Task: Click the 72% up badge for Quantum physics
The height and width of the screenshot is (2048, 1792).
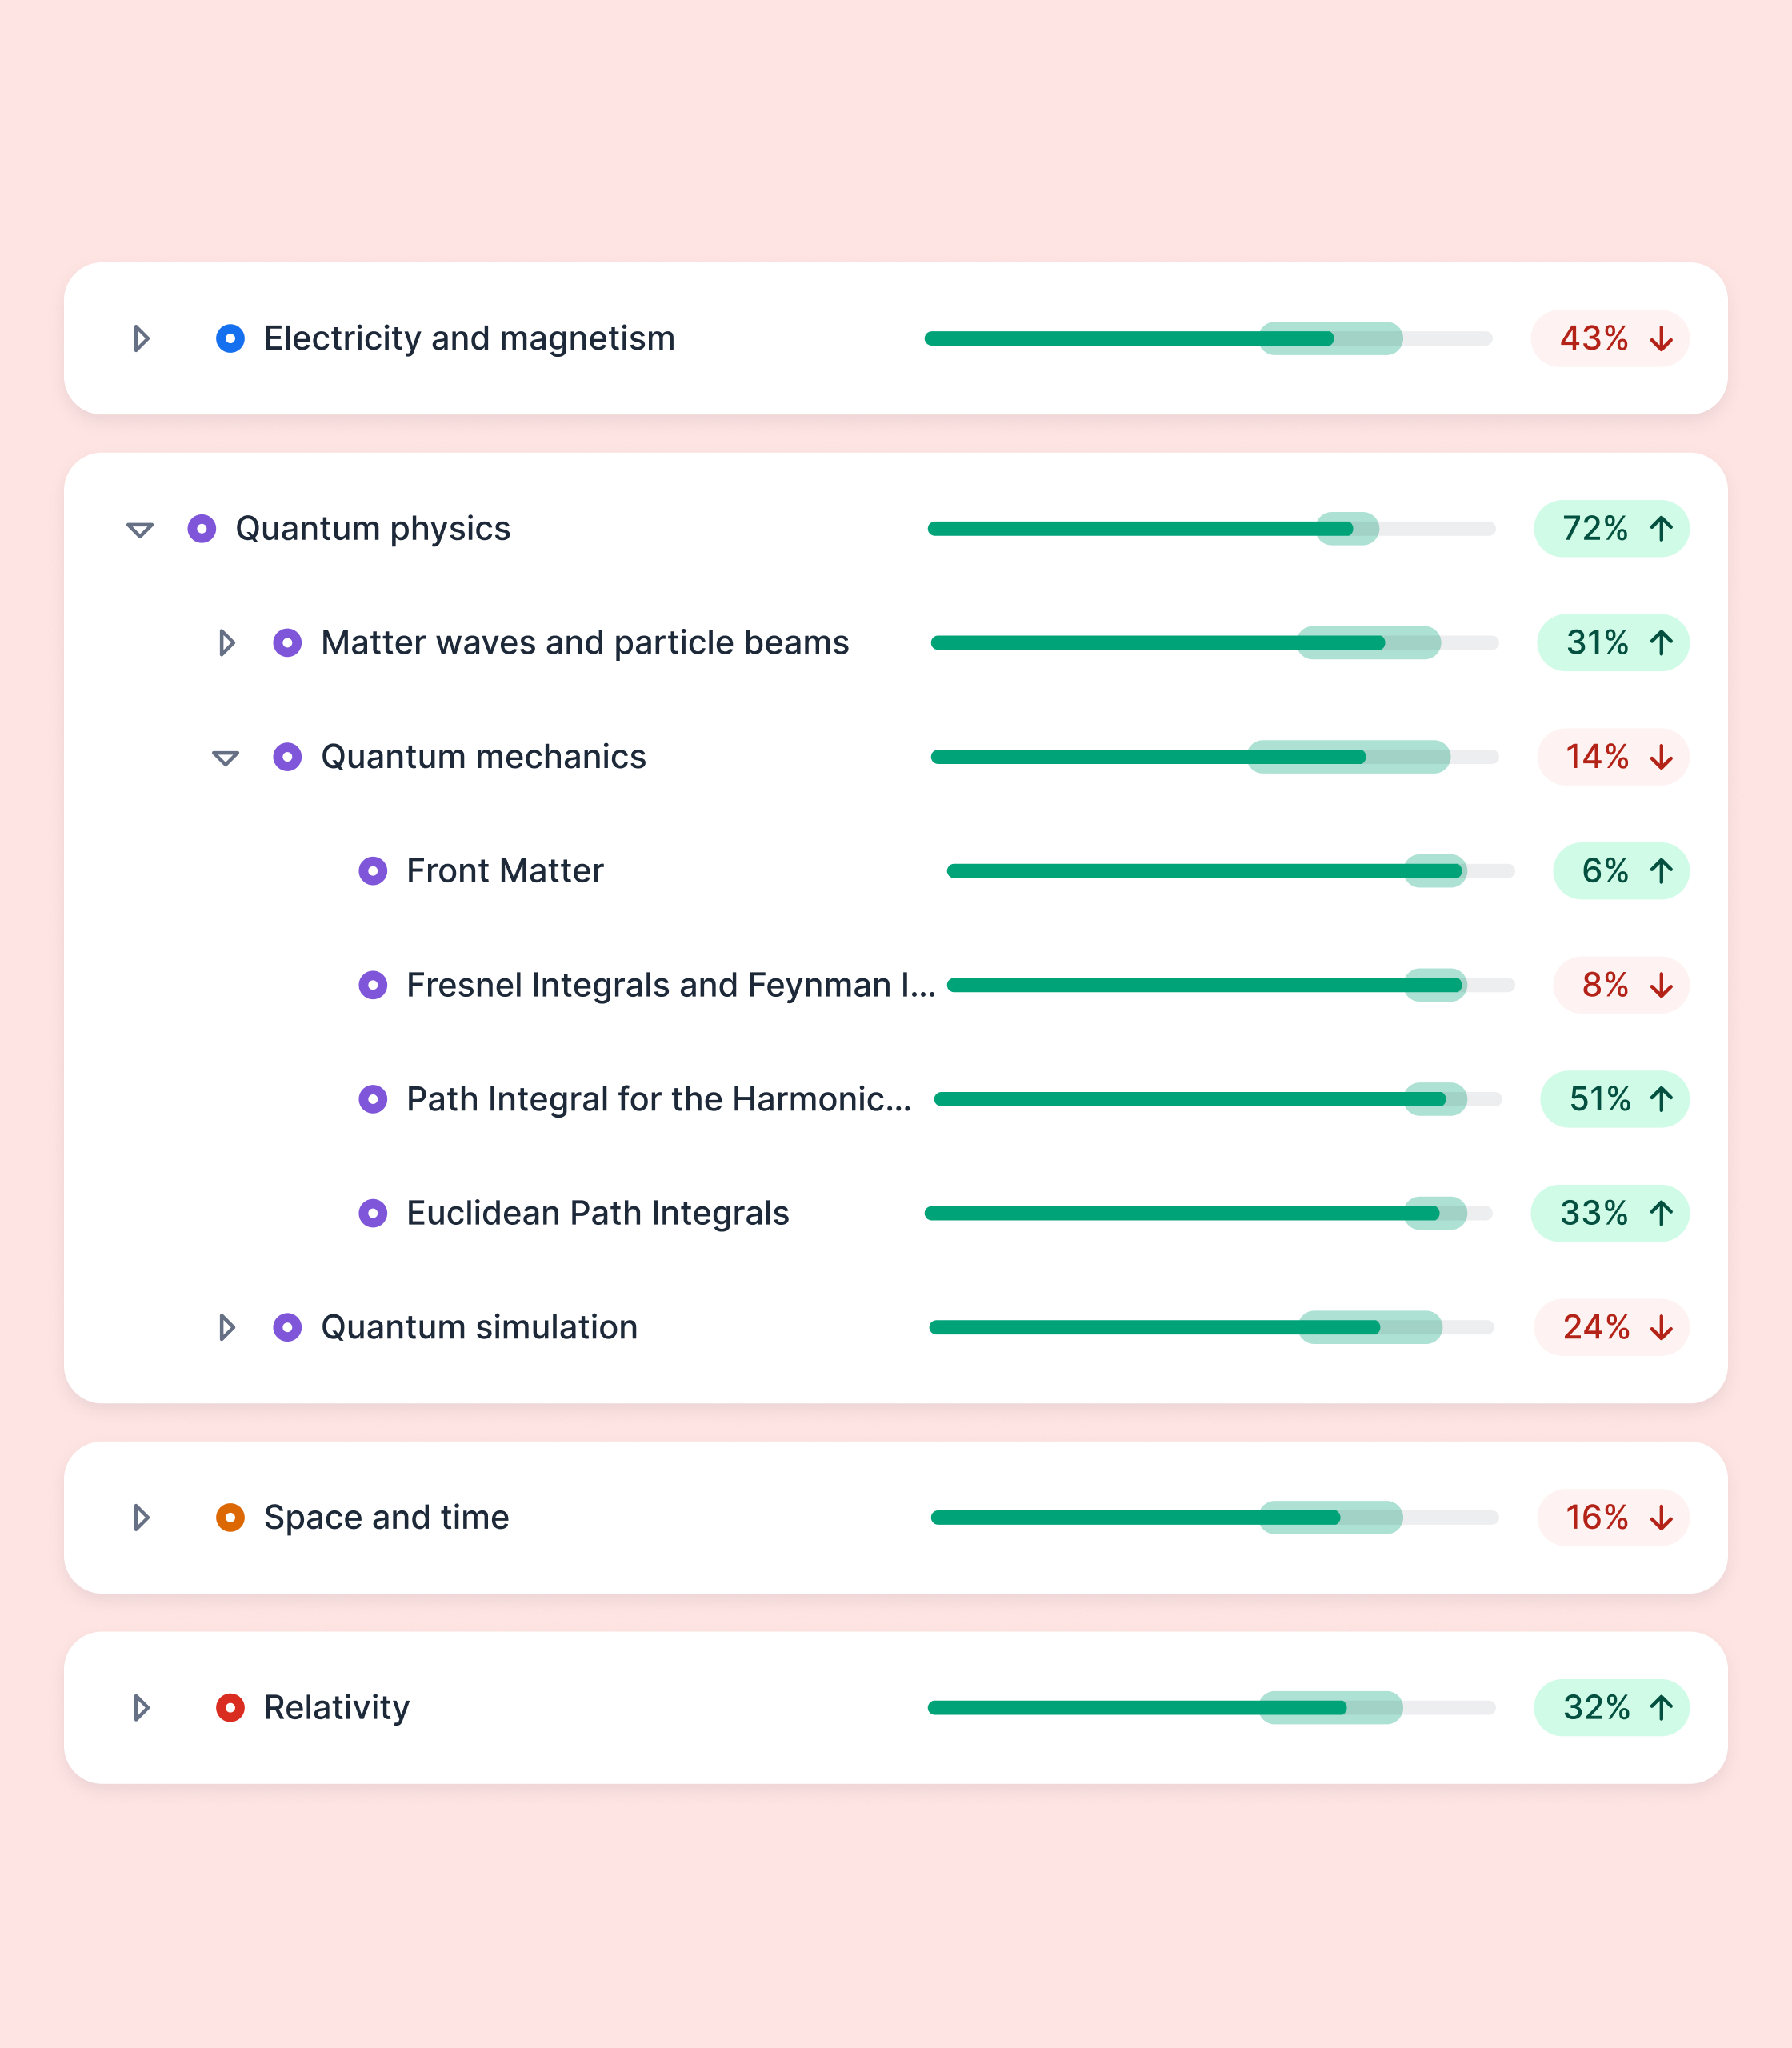Action: point(1611,529)
